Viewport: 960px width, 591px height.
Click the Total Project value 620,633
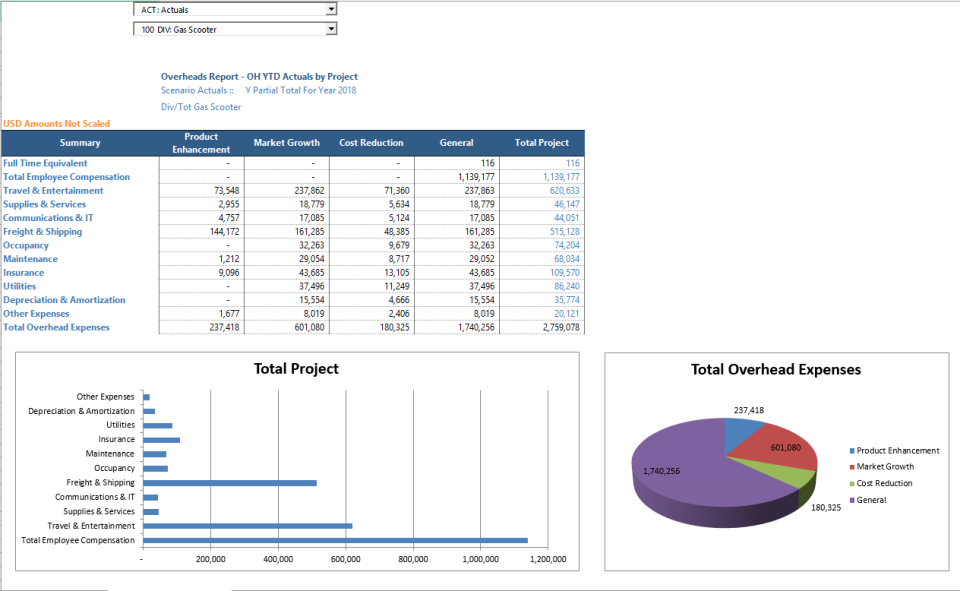click(564, 190)
